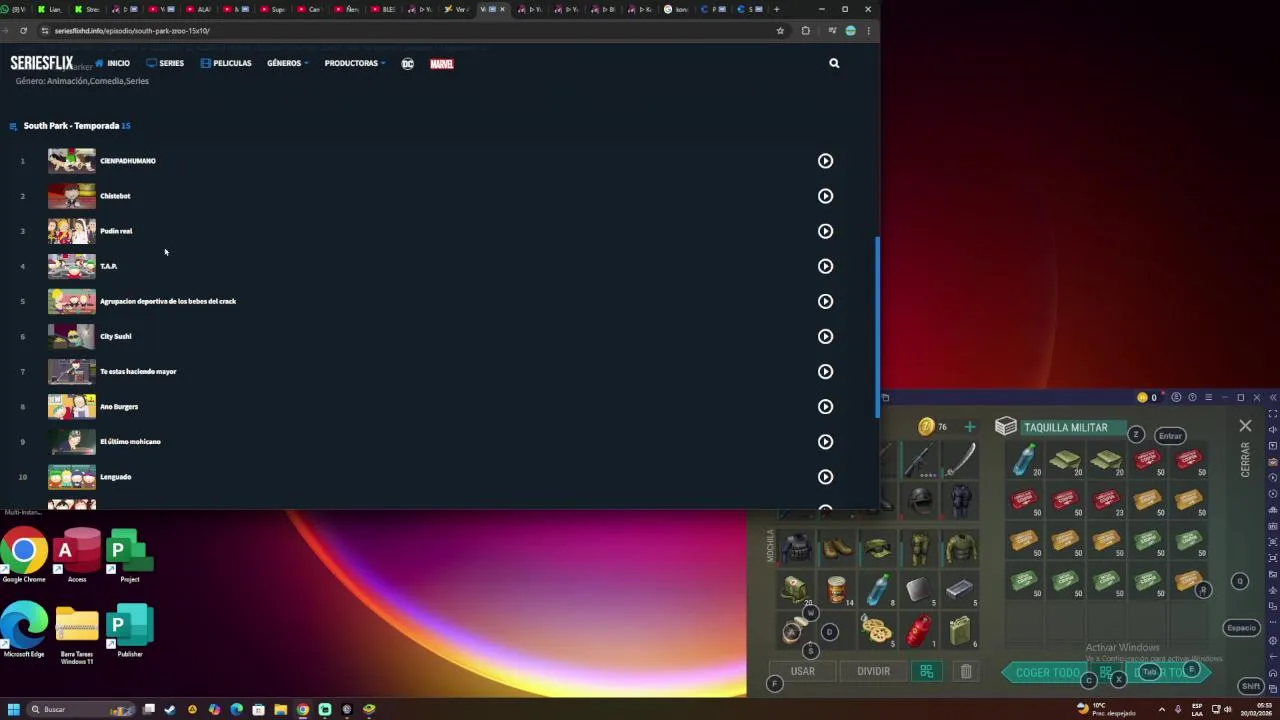Click the episode title Agrupacion deportiva de los bebes del crack
The width and height of the screenshot is (1280, 720).
168,301
